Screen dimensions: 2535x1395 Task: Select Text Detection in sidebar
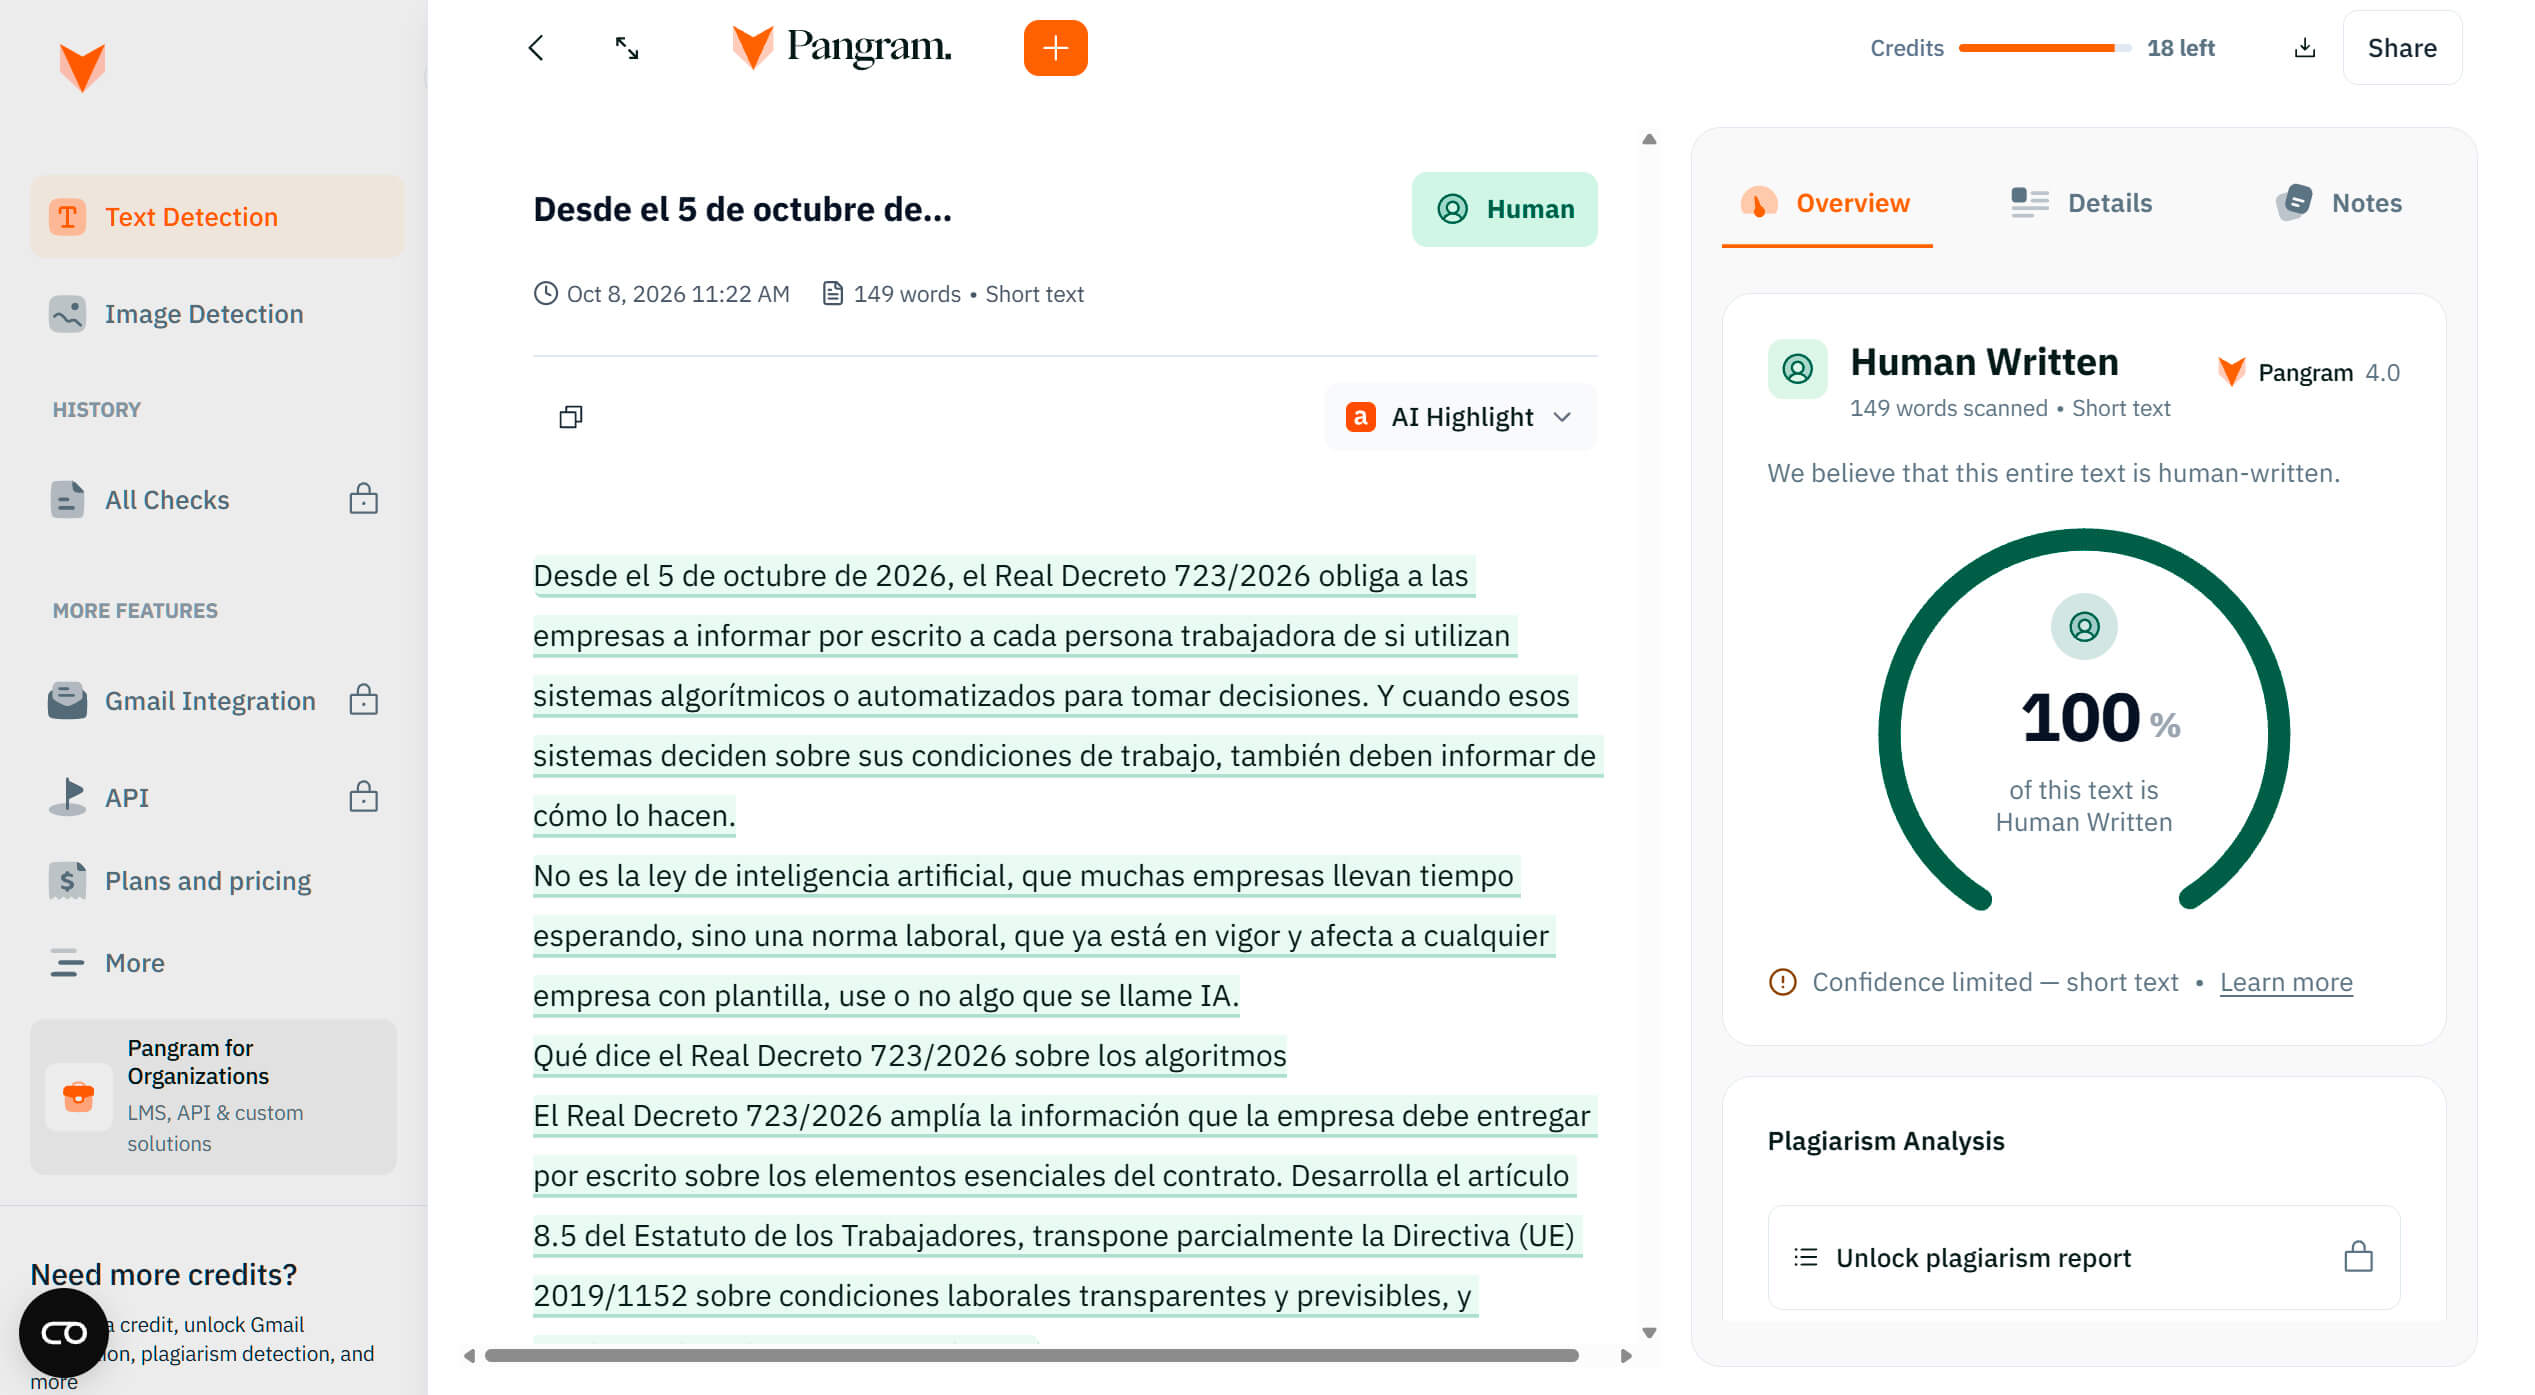217,217
